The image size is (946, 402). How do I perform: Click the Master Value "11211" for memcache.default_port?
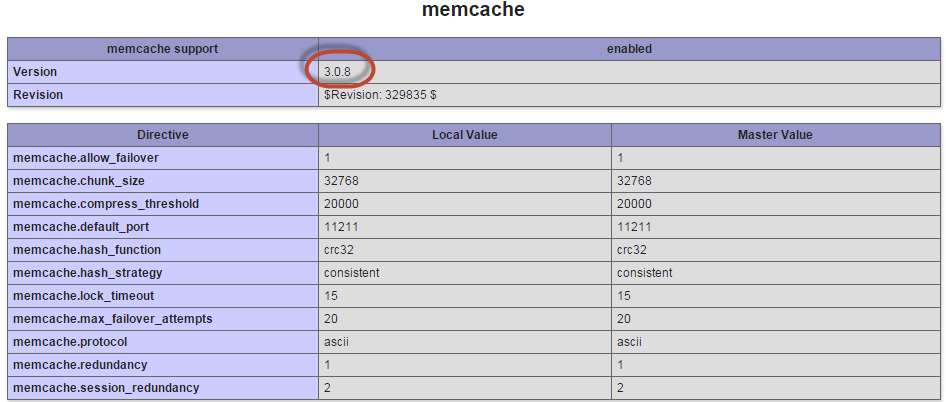pos(634,227)
